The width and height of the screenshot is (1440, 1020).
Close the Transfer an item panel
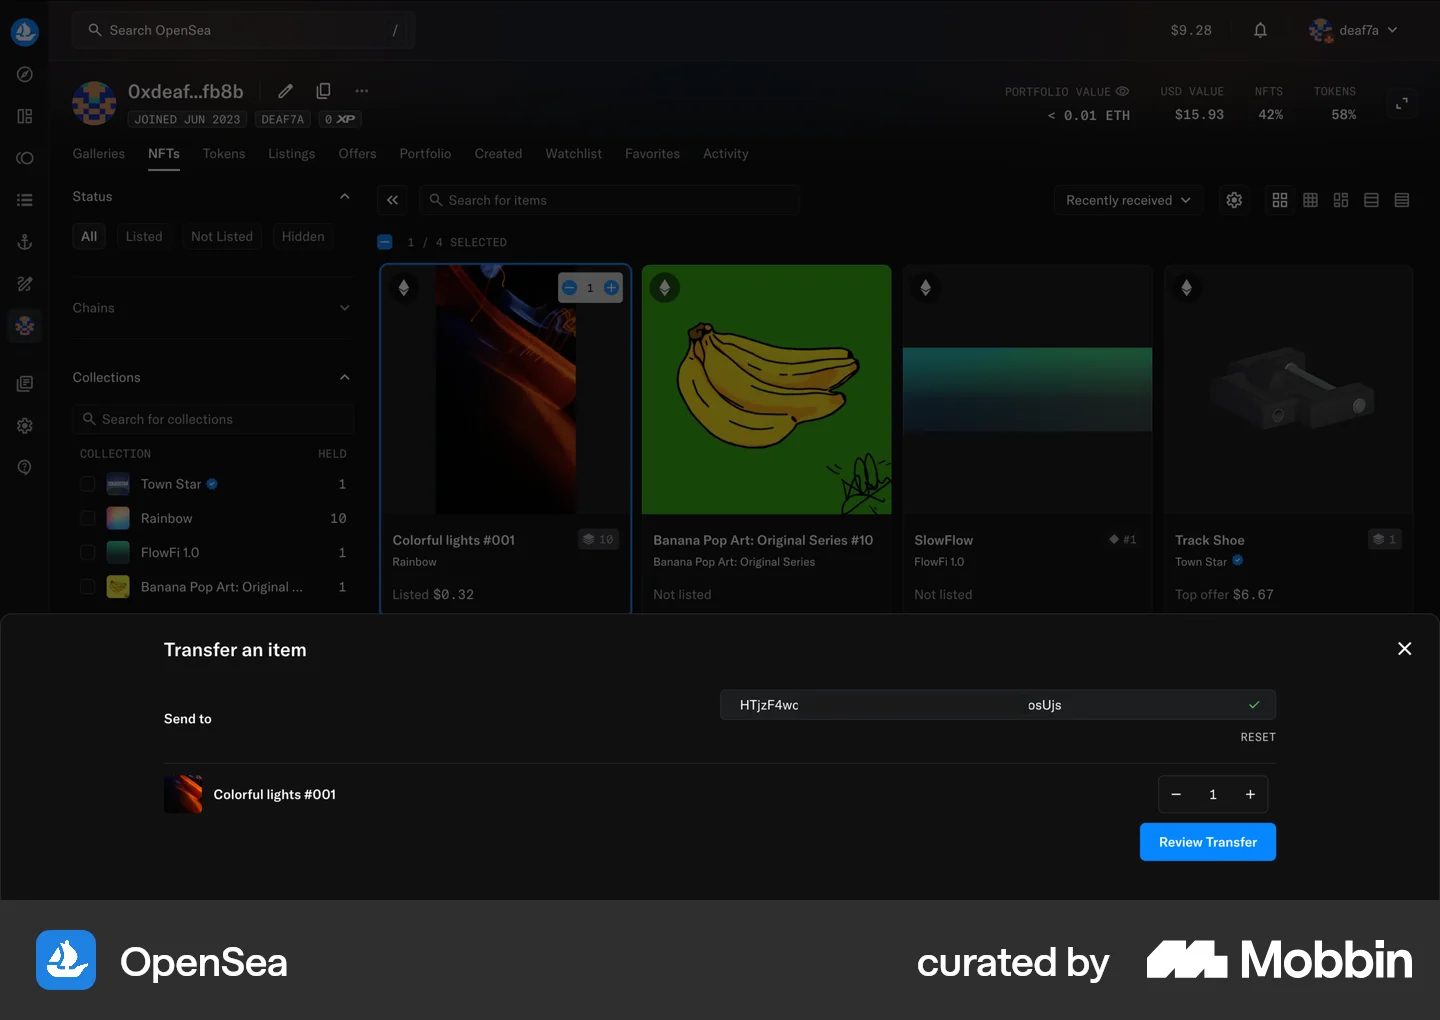(1405, 649)
